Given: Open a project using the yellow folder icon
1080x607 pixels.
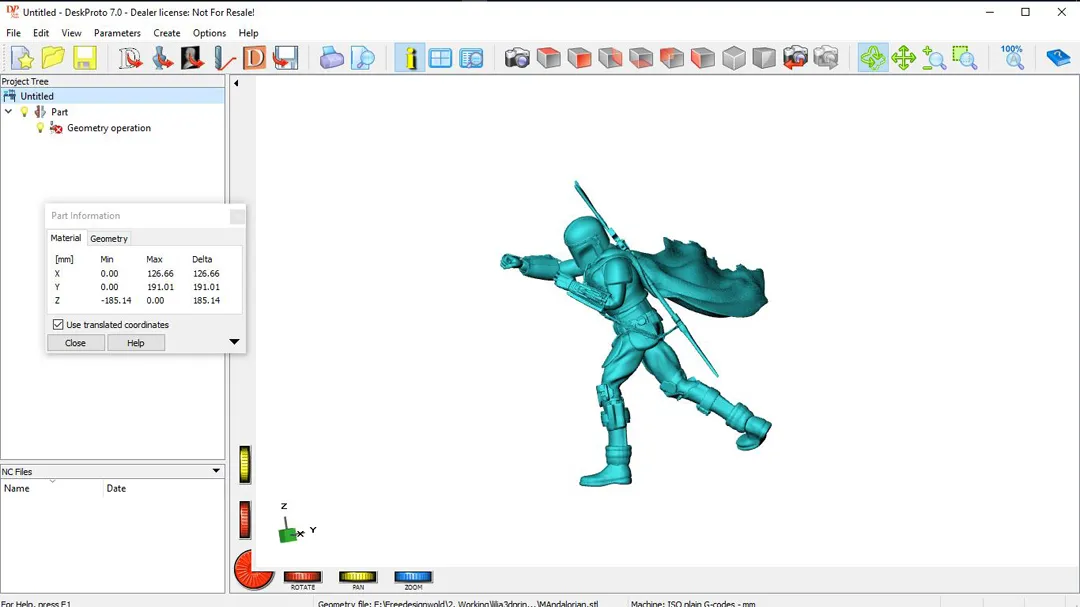Looking at the screenshot, I should (x=53, y=59).
